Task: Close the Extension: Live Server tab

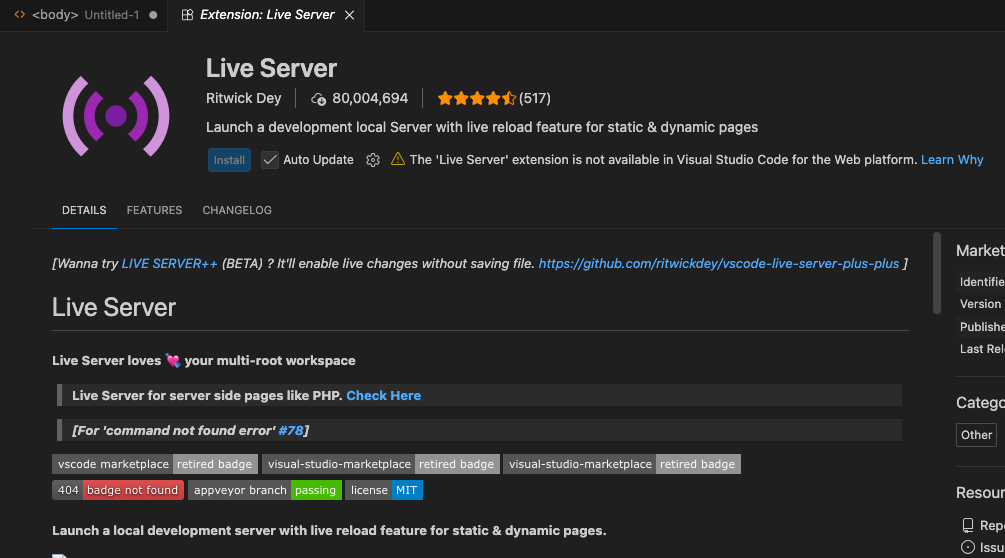Action: [349, 15]
